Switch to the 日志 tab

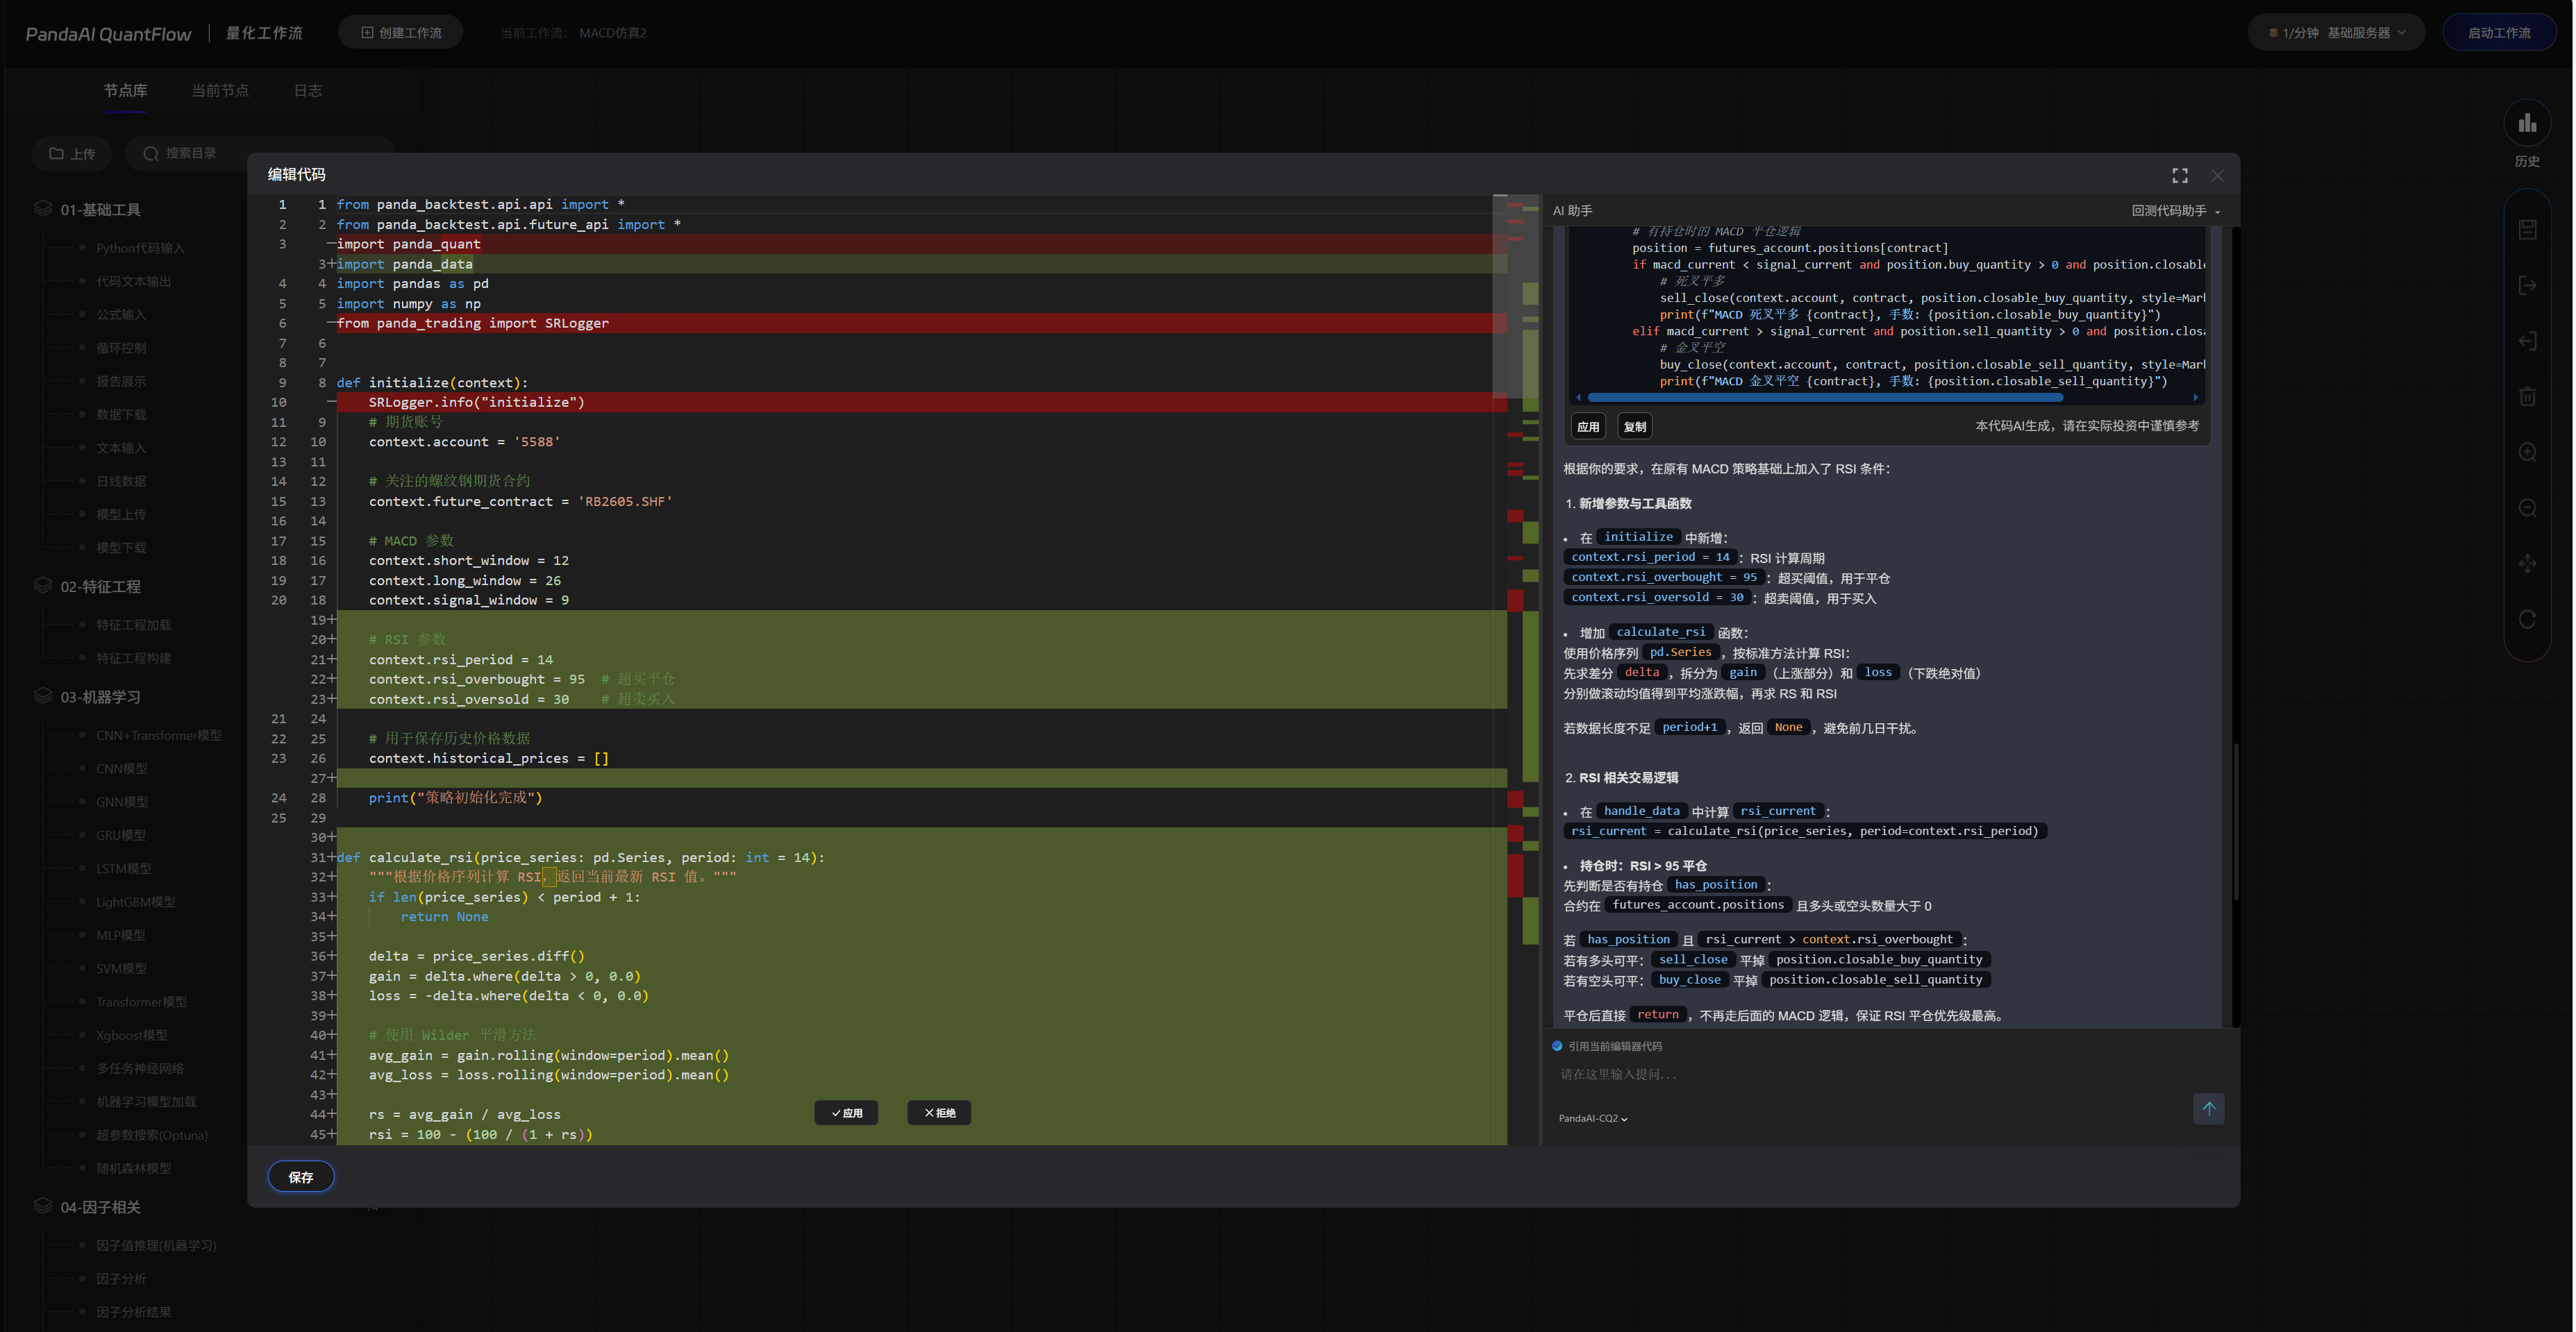pyautogui.click(x=307, y=90)
